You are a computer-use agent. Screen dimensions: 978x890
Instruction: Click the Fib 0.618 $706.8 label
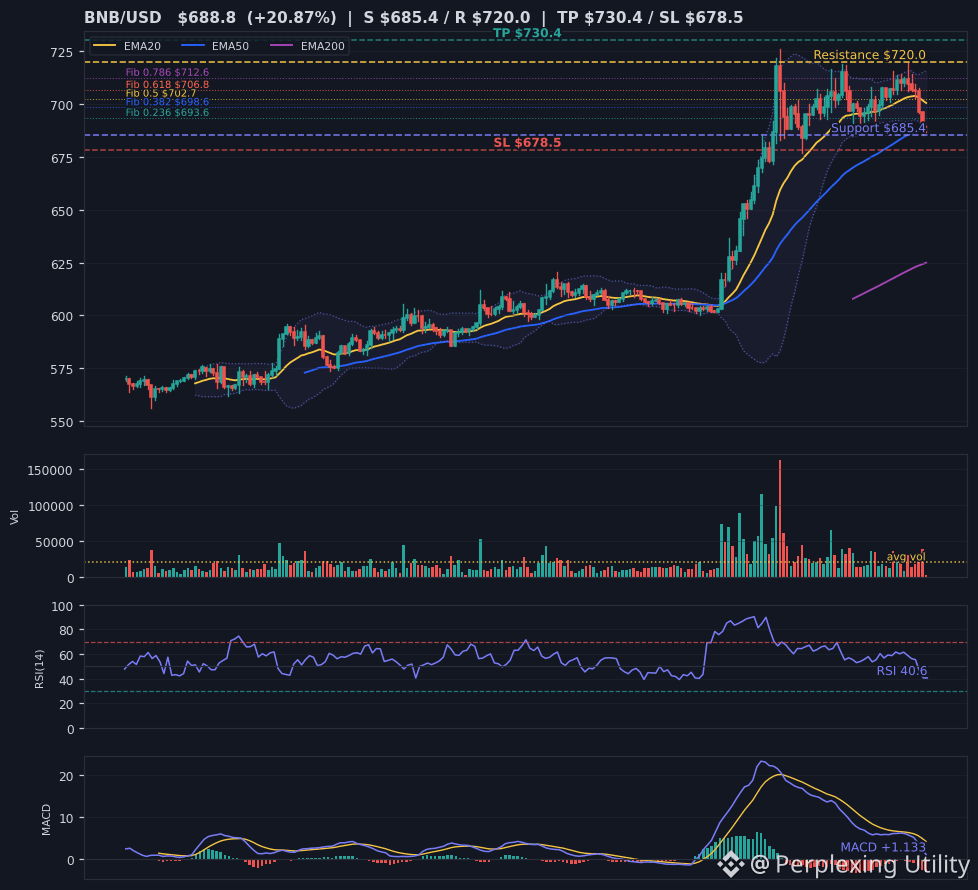tap(167, 85)
